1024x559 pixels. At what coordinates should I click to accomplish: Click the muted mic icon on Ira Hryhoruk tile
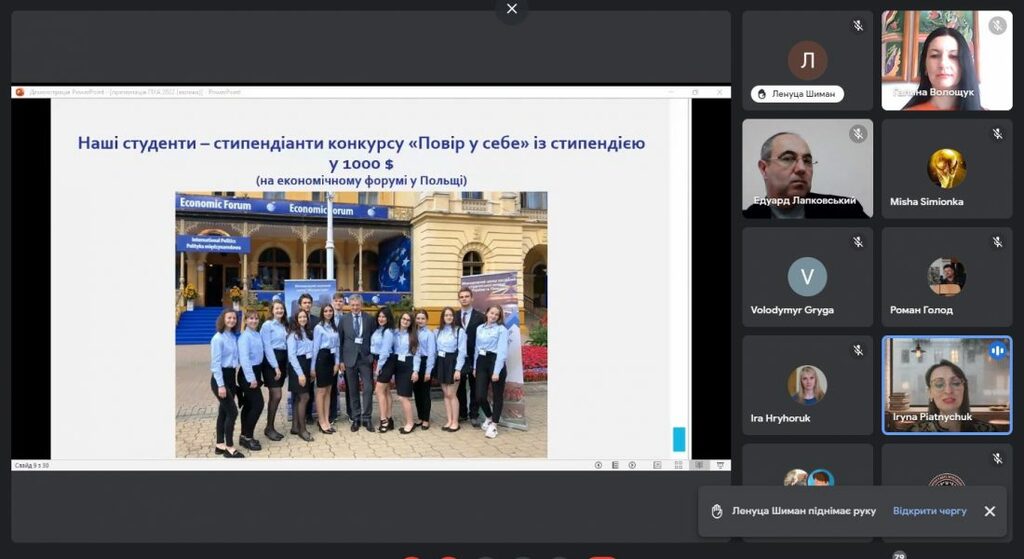(x=857, y=350)
